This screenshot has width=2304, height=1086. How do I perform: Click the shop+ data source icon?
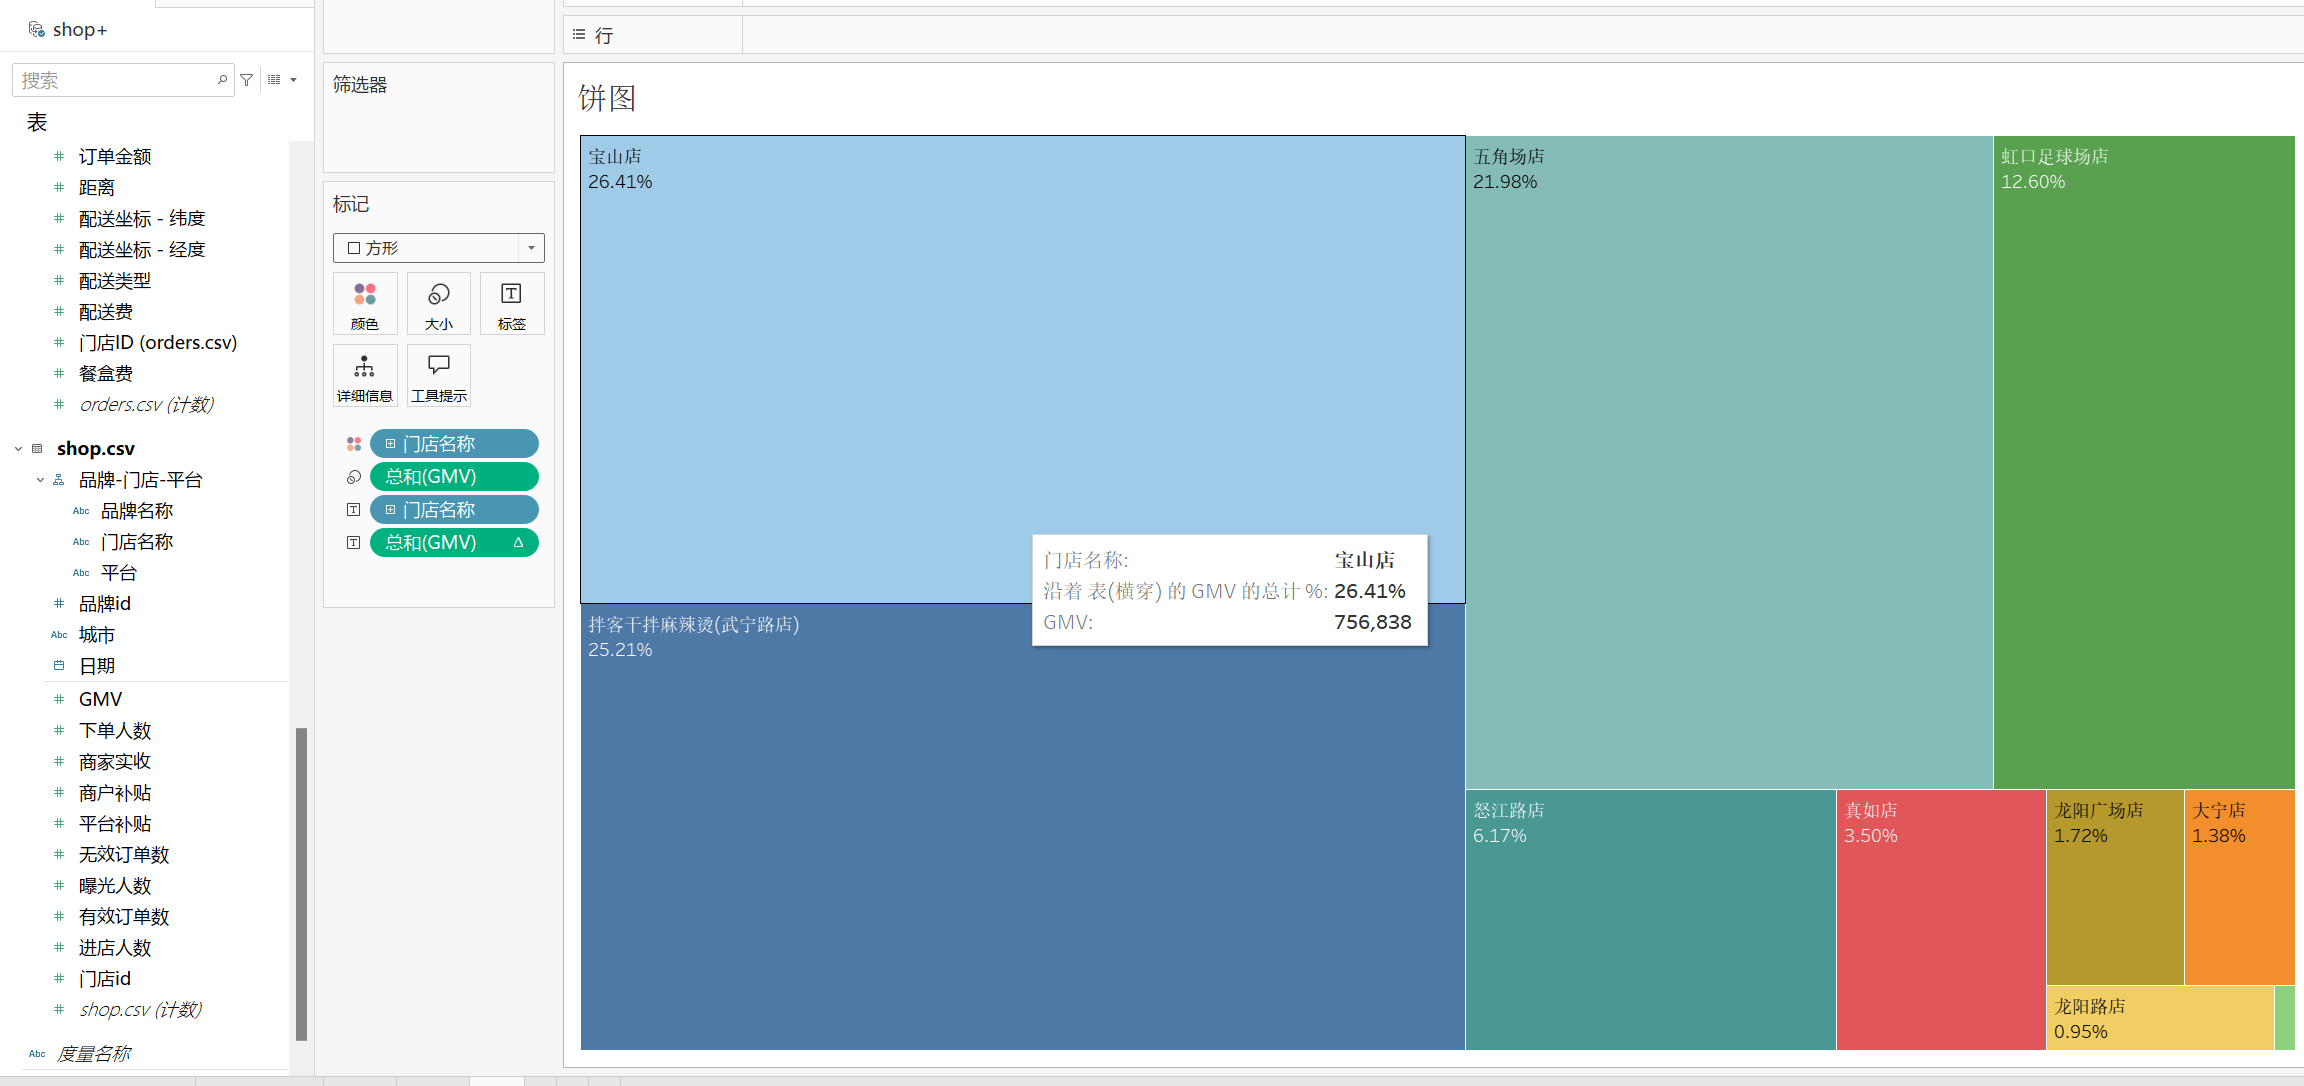tap(36, 30)
